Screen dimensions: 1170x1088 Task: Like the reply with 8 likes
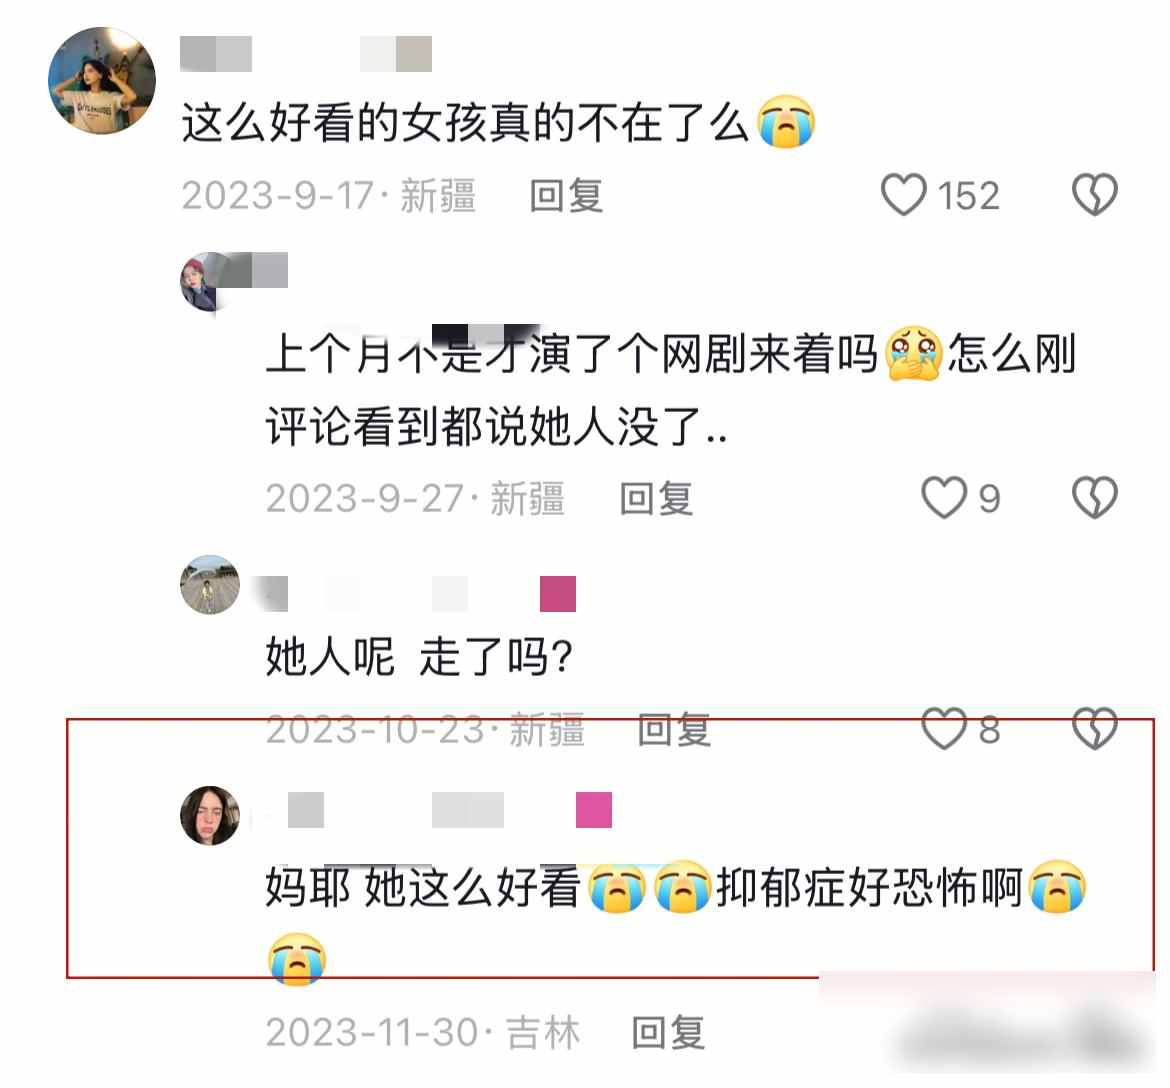[944, 728]
